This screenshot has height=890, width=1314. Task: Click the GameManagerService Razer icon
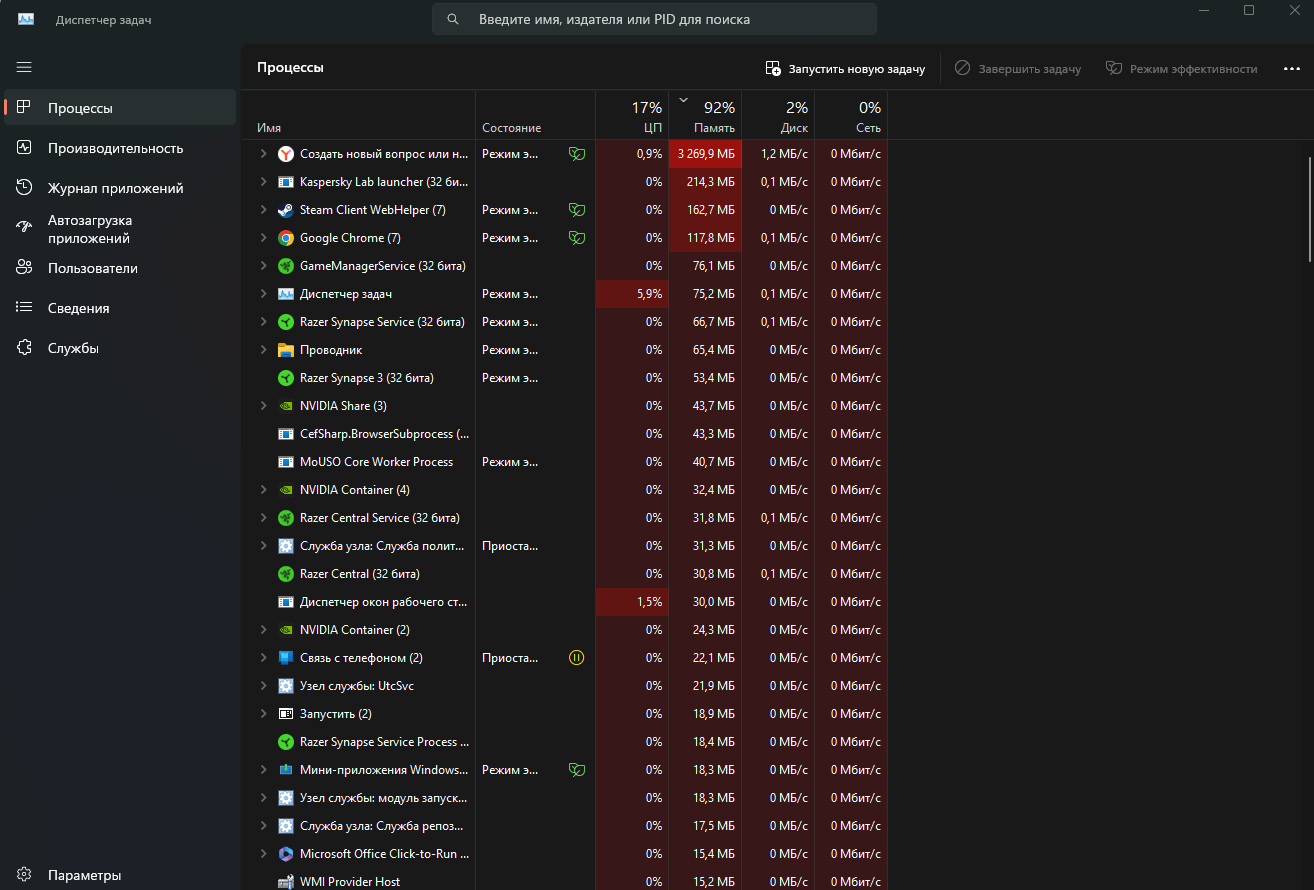(286, 266)
